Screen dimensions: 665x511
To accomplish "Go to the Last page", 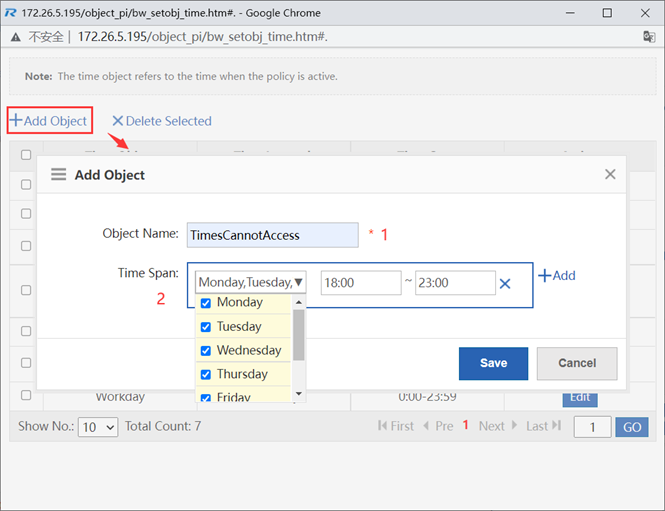I will pos(542,426).
